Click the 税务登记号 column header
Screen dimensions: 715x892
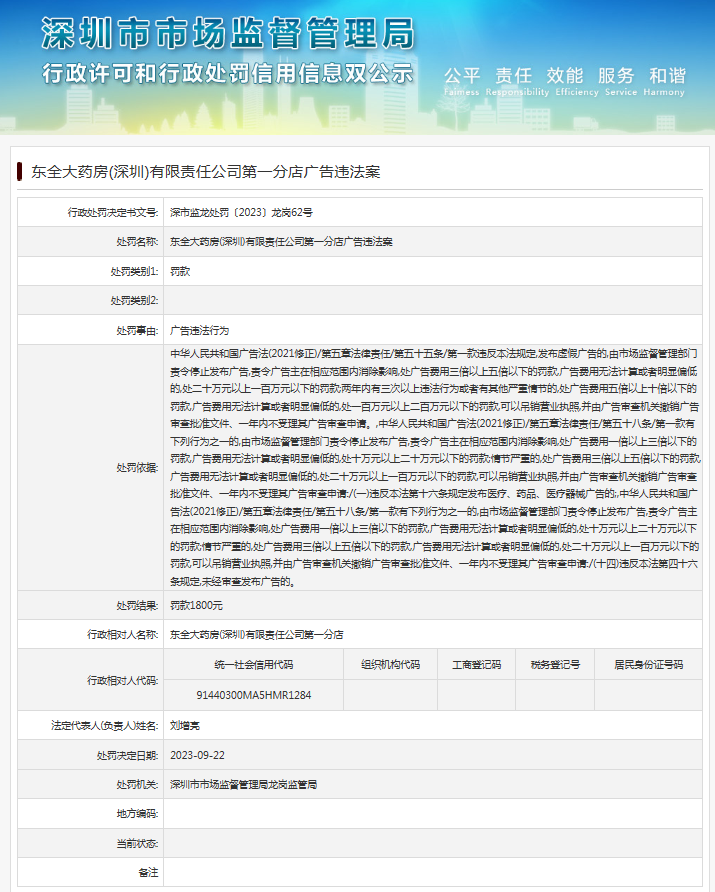click(x=555, y=664)
